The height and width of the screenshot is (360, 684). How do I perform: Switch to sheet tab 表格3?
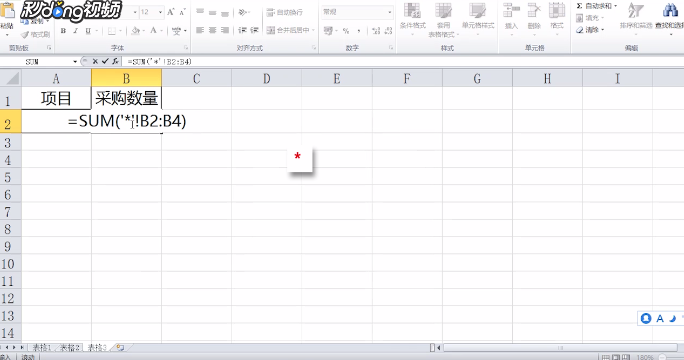pos(97,347)
